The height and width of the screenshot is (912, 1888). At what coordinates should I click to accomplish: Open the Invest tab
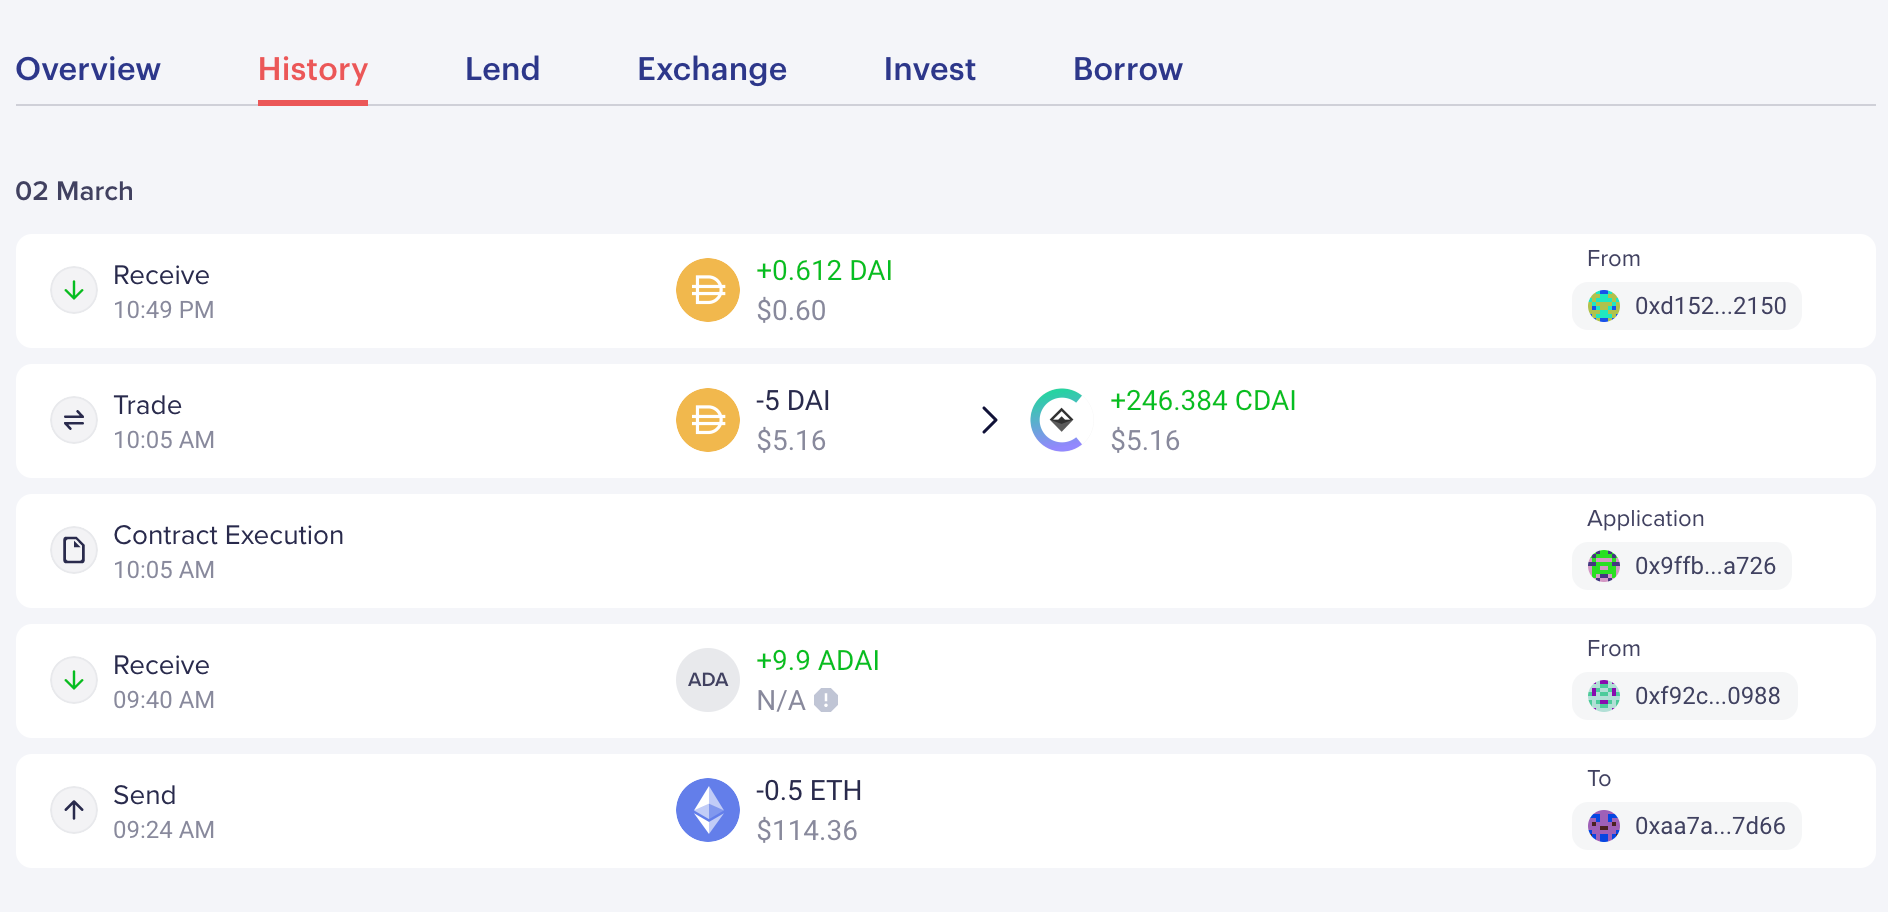929,69
